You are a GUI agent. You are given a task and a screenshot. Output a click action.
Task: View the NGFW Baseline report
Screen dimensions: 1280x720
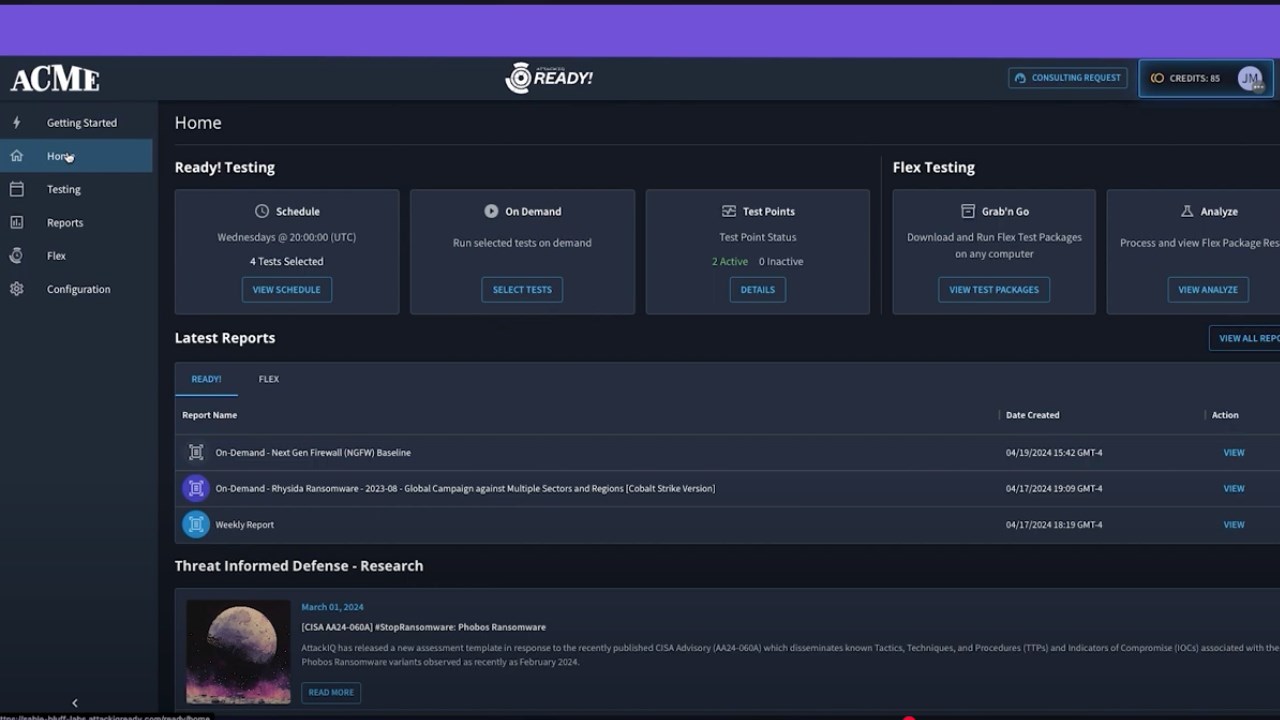(x=1234, y=453)
